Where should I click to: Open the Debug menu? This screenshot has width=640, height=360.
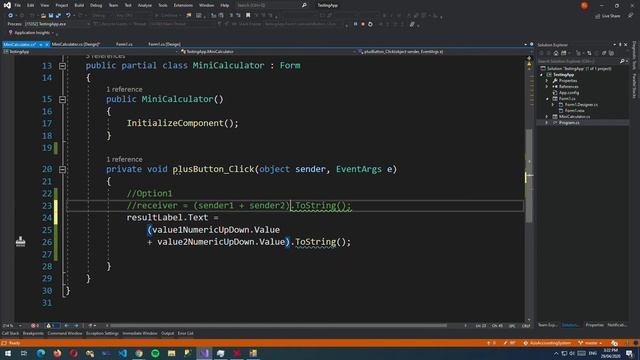(x=96, y=5)
